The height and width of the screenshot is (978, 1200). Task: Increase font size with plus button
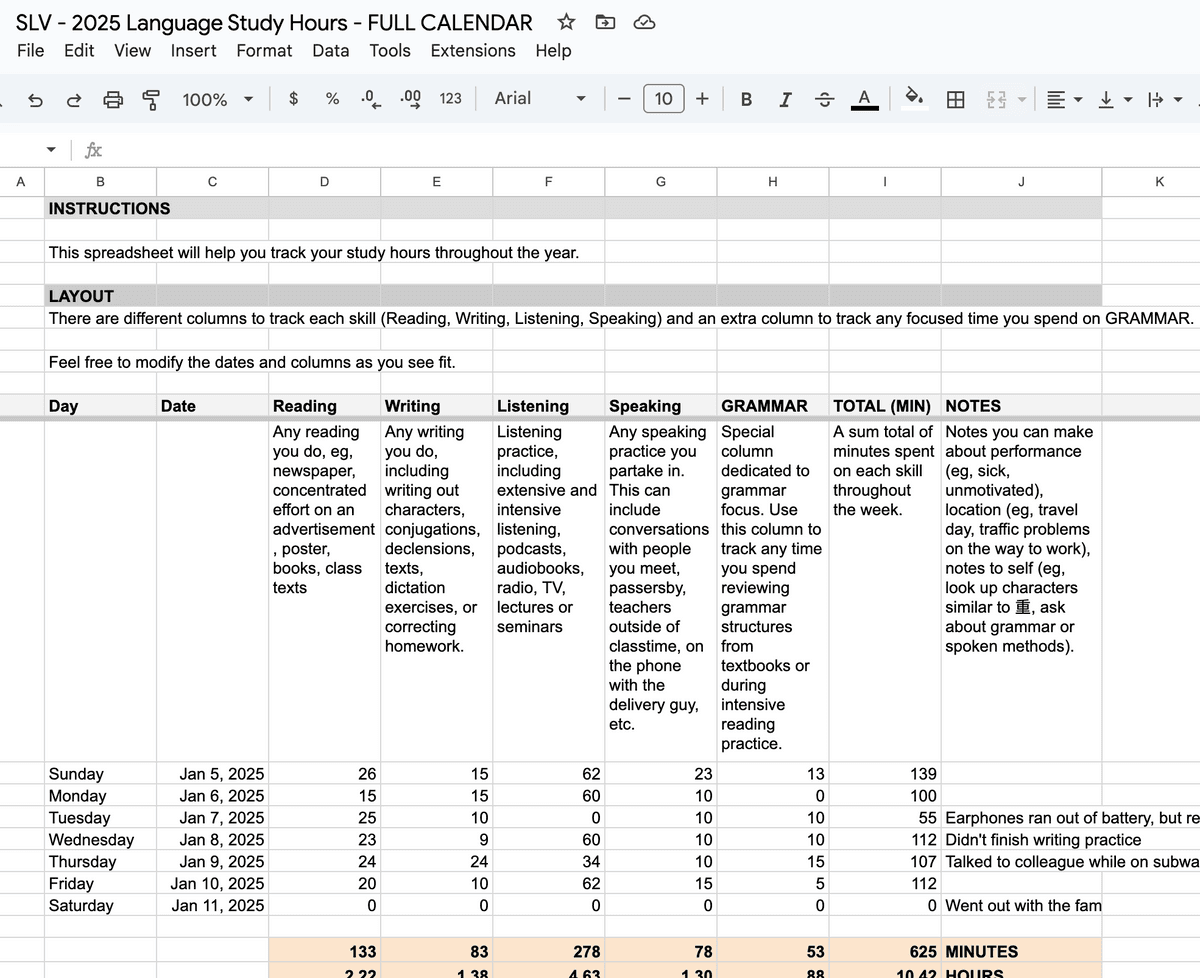[702, 98]
